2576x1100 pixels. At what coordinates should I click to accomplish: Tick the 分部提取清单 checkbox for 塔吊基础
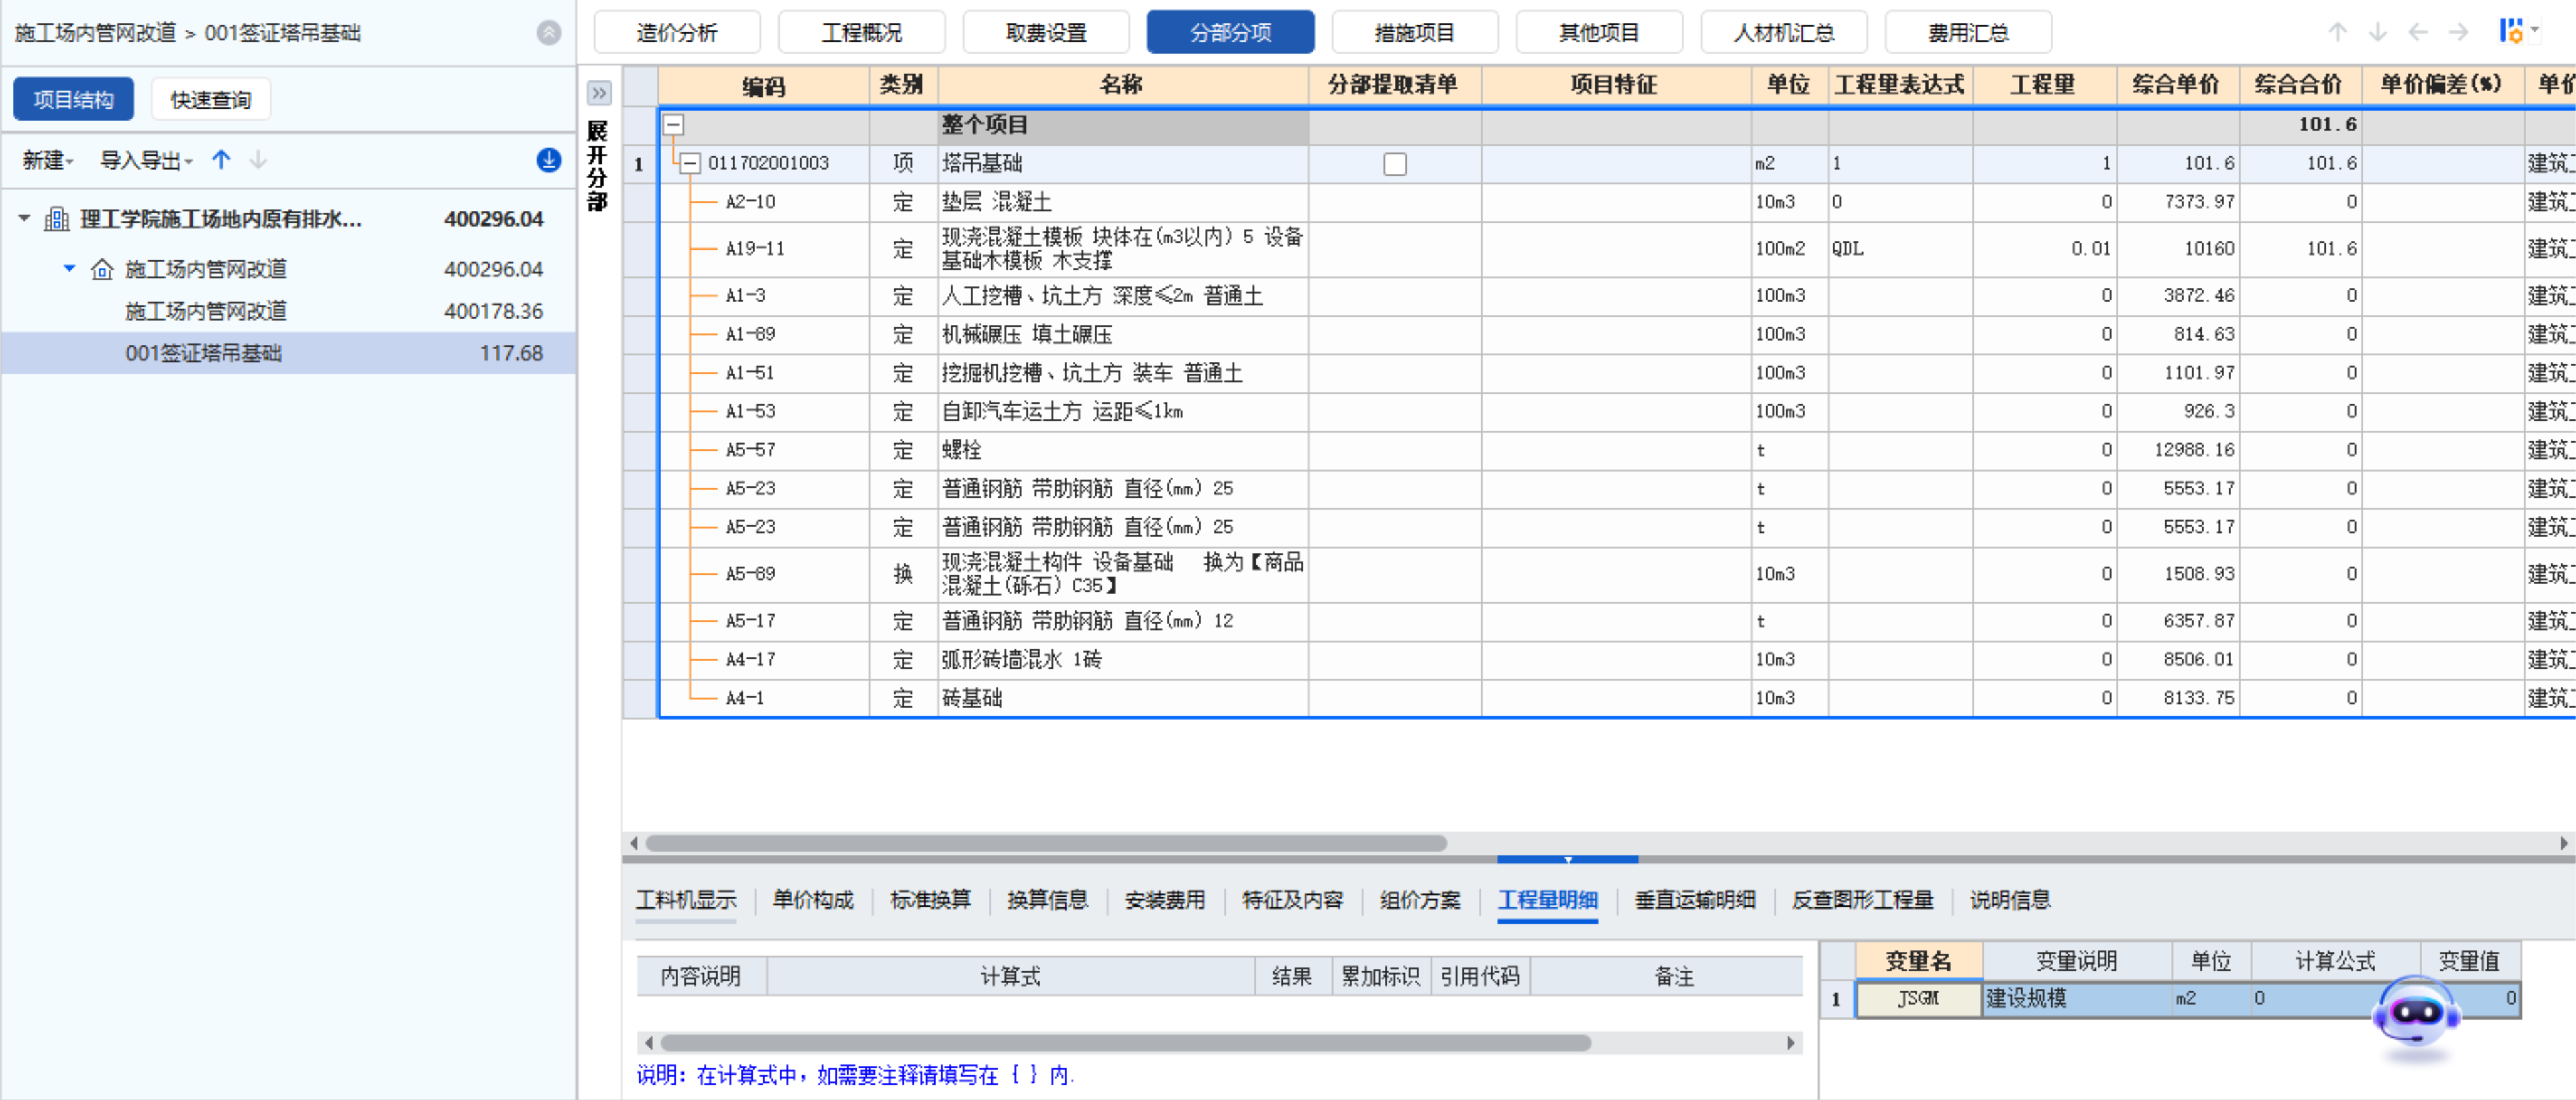pos(1394,164)
